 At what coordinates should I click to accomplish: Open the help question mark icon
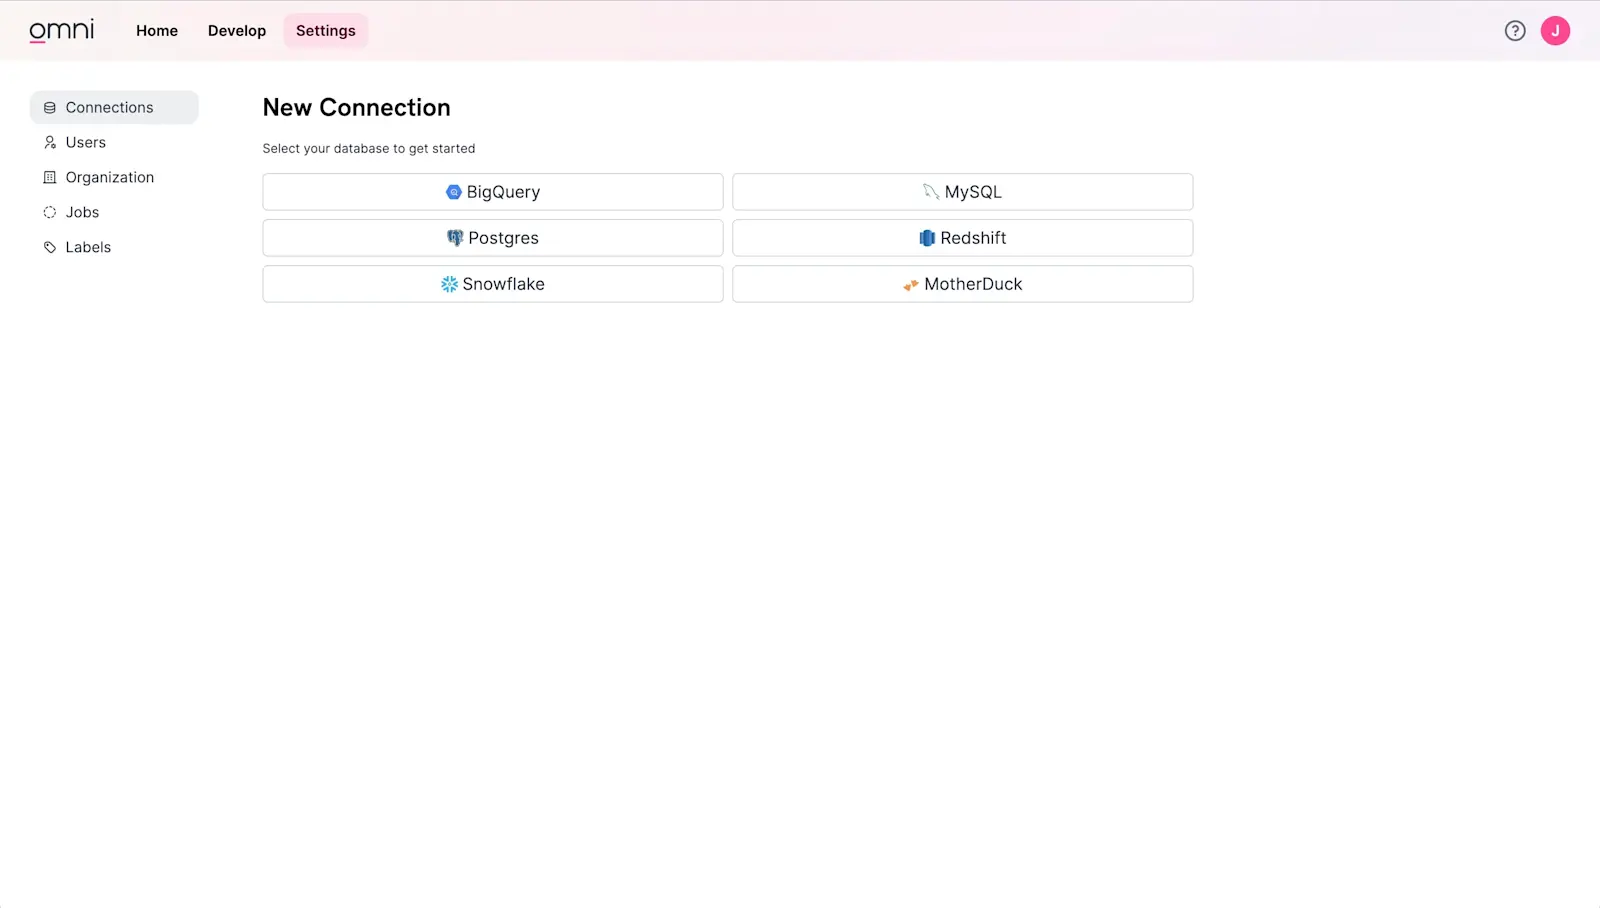(x=1515, y=31)
